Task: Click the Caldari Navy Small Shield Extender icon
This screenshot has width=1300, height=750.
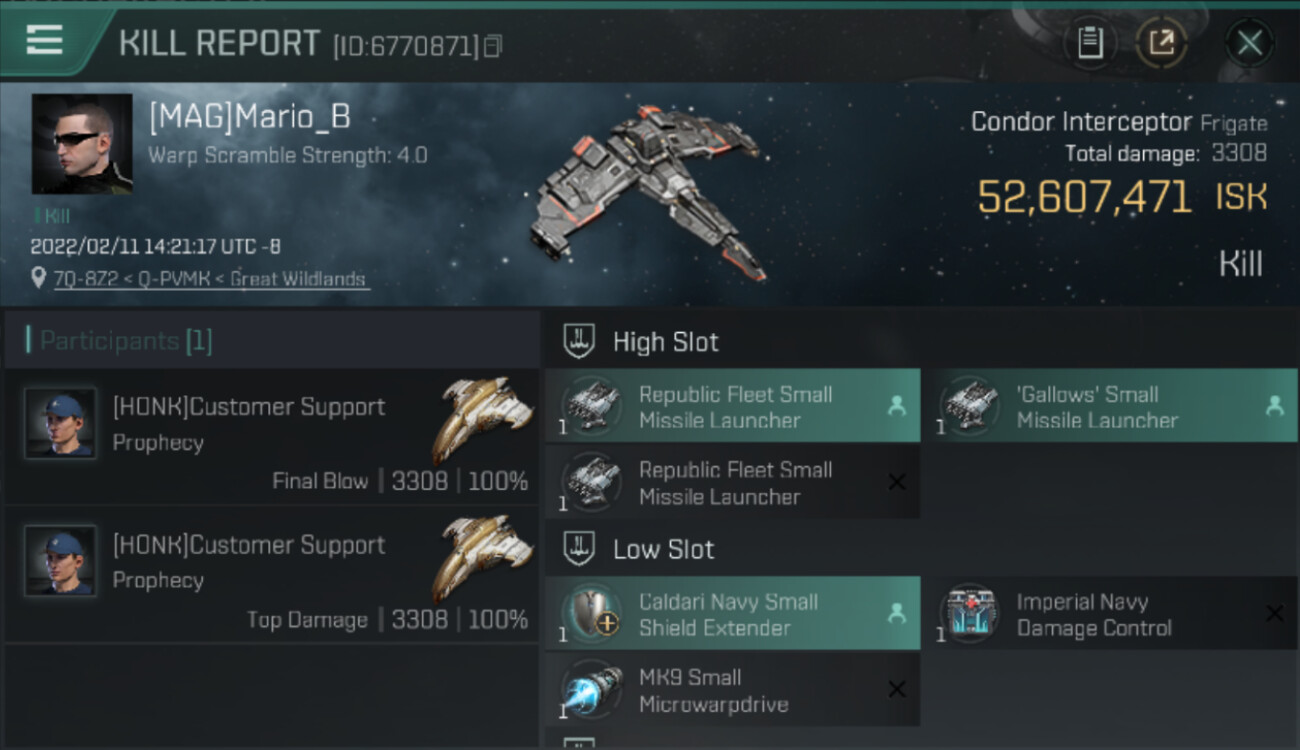Action: click(592, 614)
